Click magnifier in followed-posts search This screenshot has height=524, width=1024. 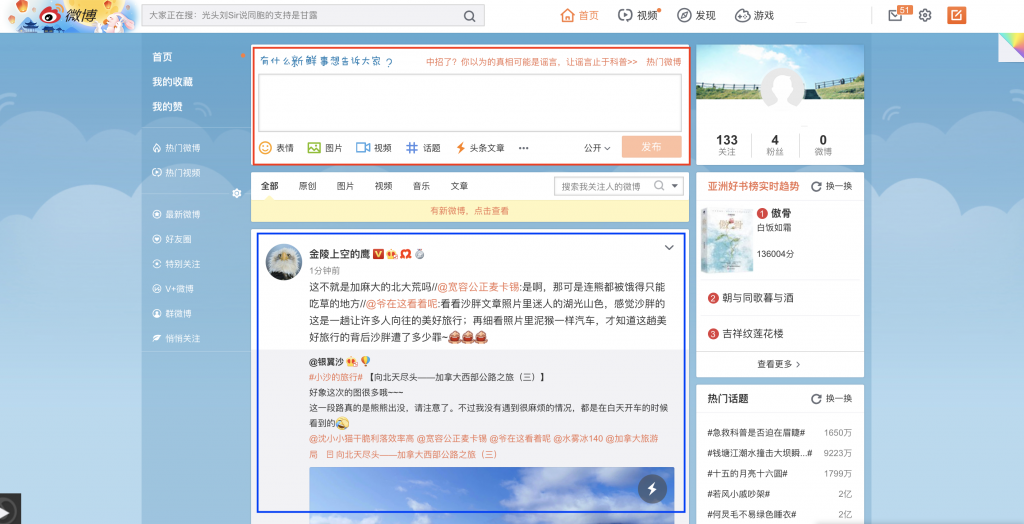[x=659, y=186]
